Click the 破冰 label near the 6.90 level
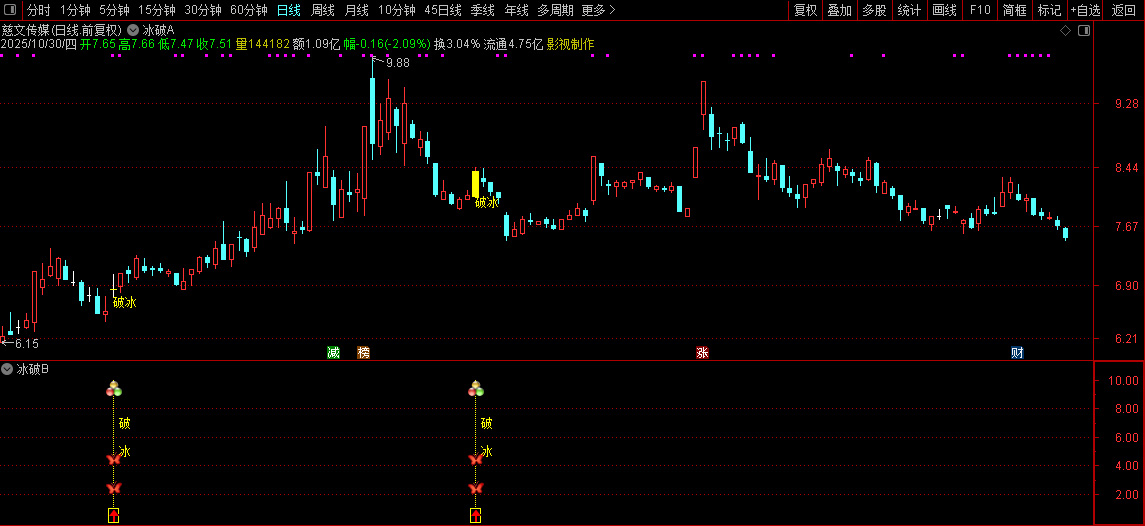The width and height of the screenshot is (1145, 526). [x=125, y=302]
